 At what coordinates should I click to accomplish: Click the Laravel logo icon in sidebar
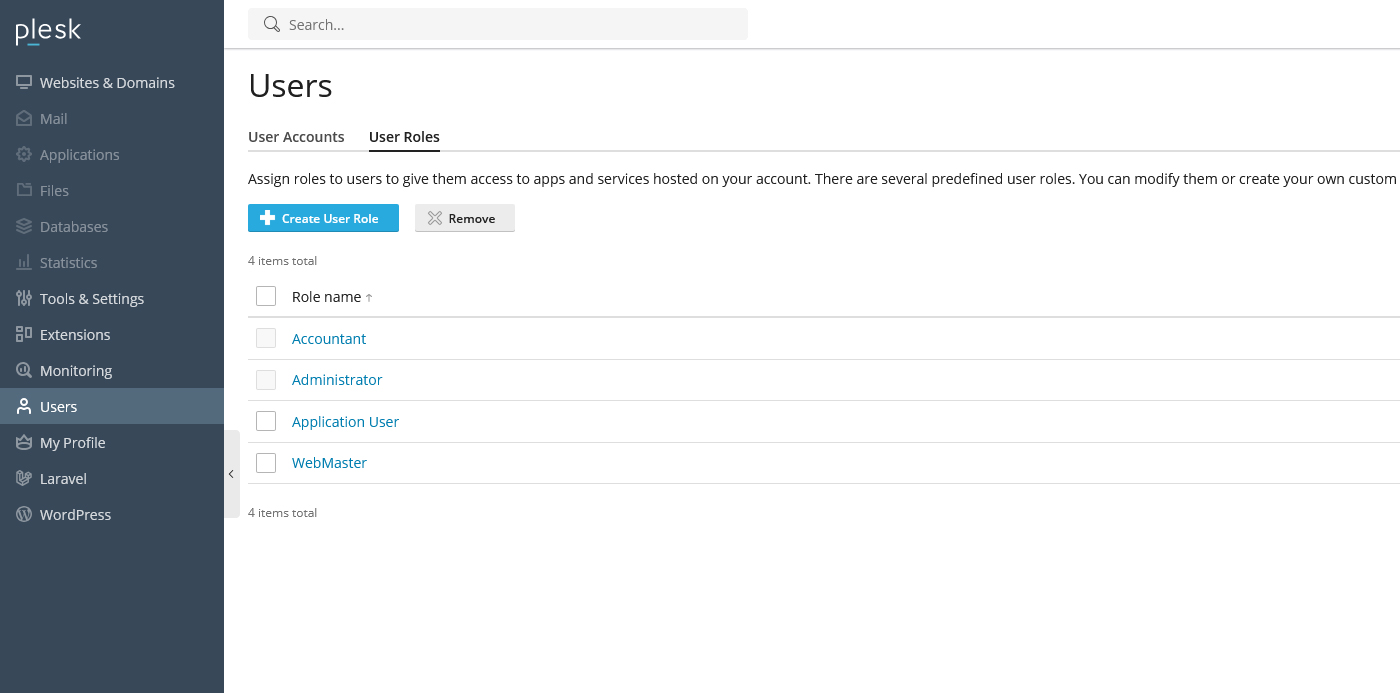(24, 479)
